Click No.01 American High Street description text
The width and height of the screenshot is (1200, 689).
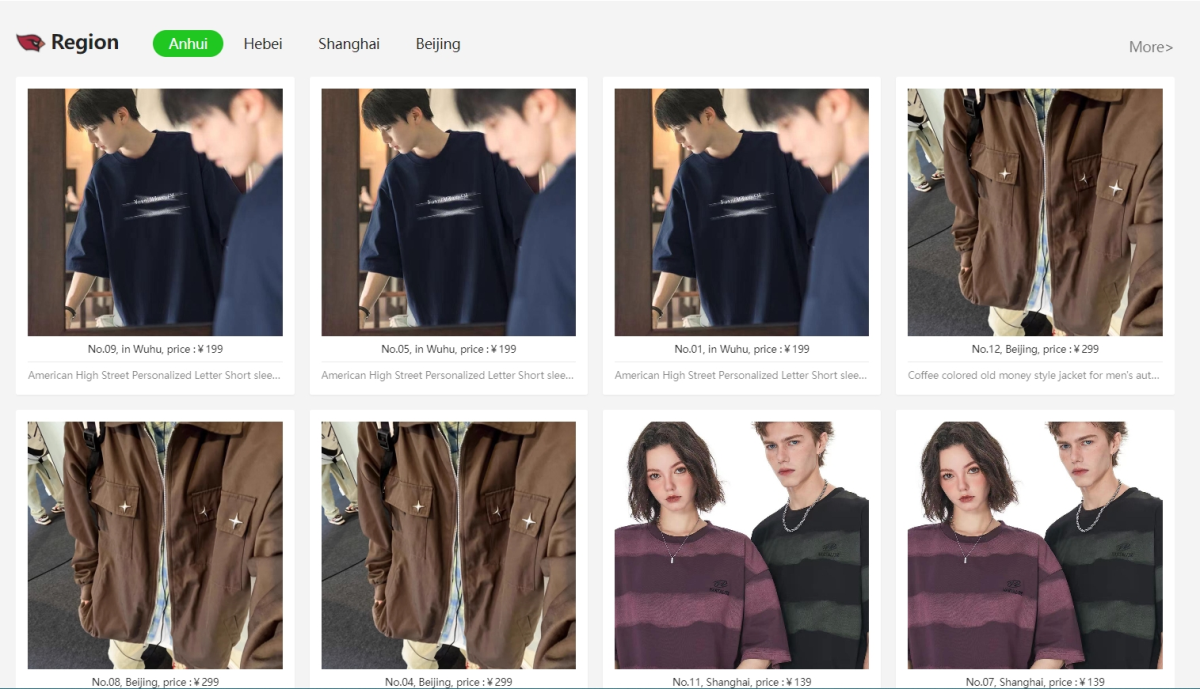click(x=741, y=376)
